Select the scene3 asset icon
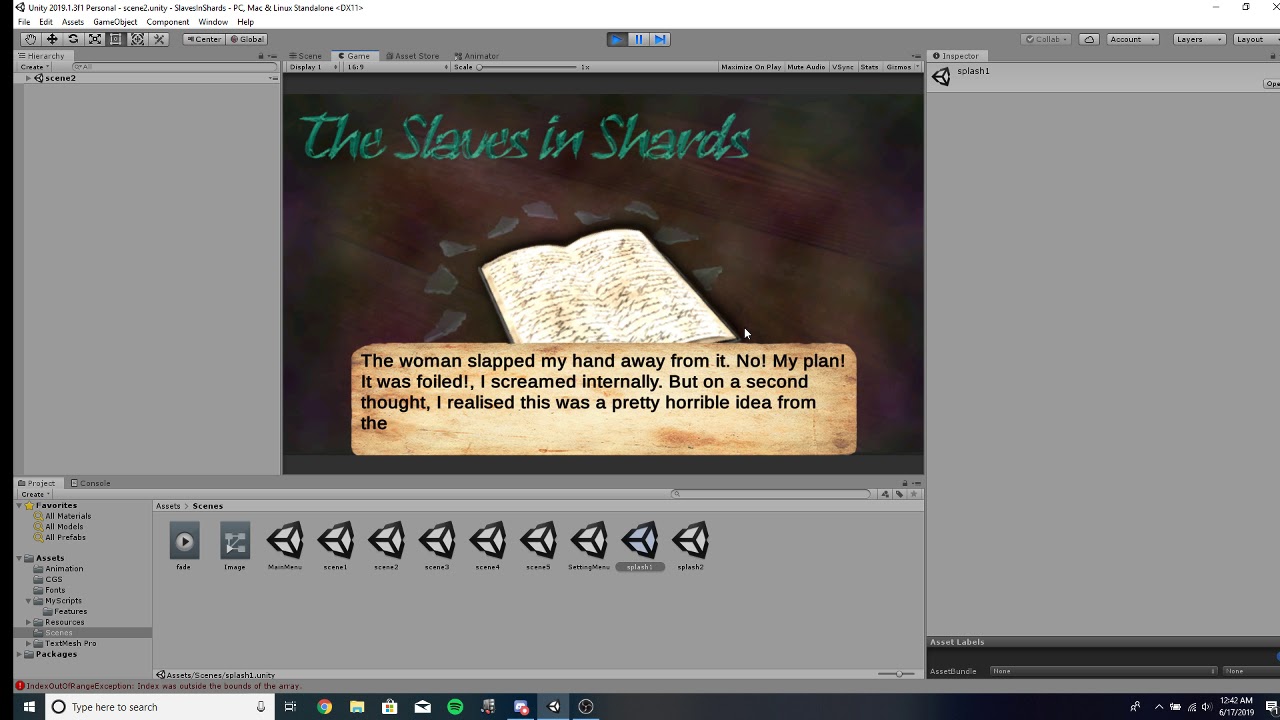The height and width of the screenshot is (720, 1280). coord(437,540)
